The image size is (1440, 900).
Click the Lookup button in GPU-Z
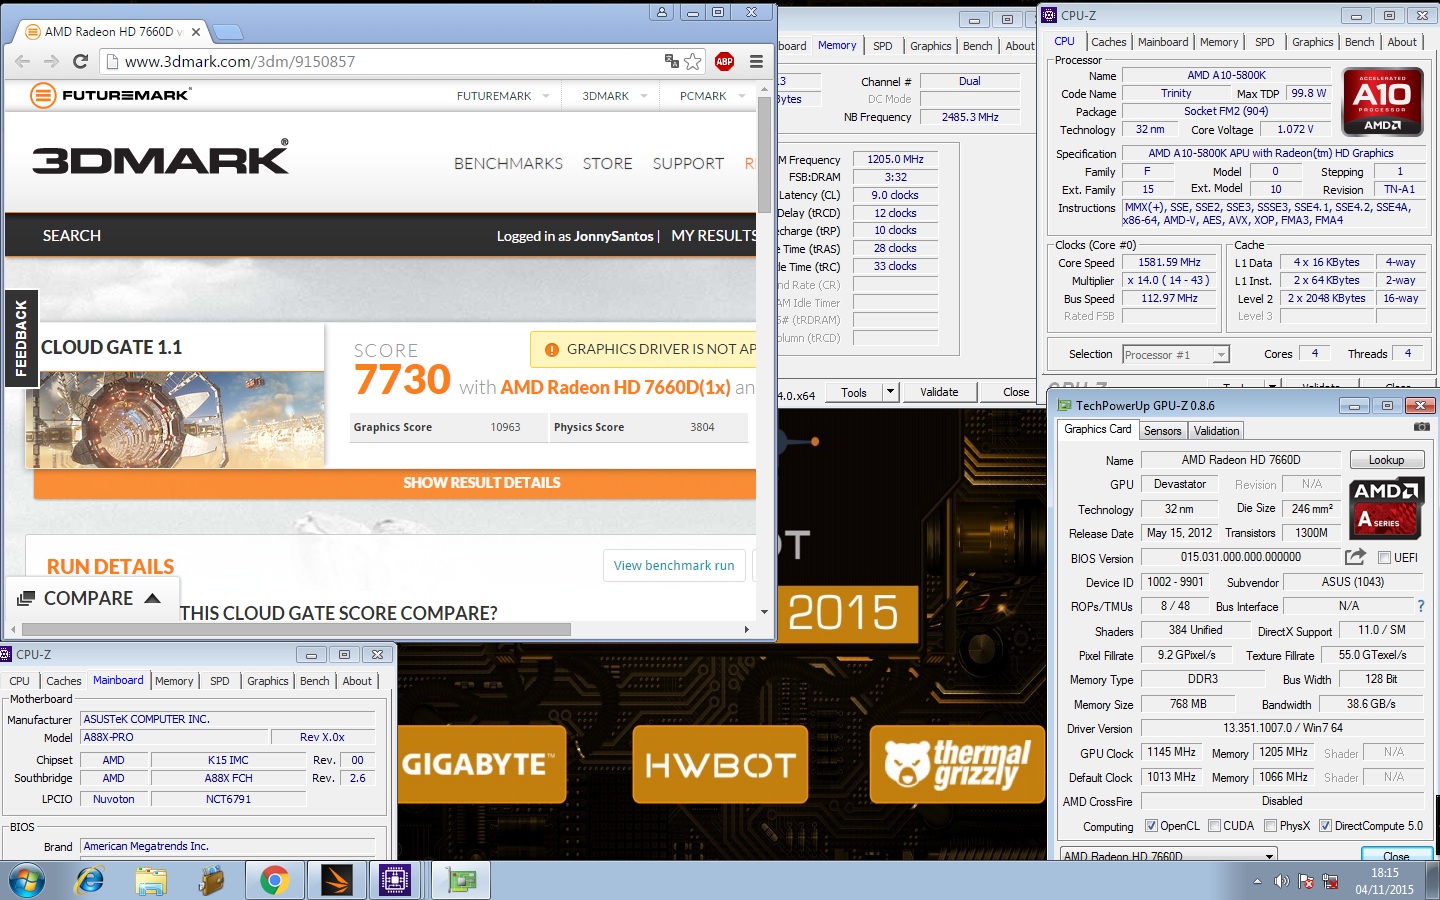click(1386, 460)
